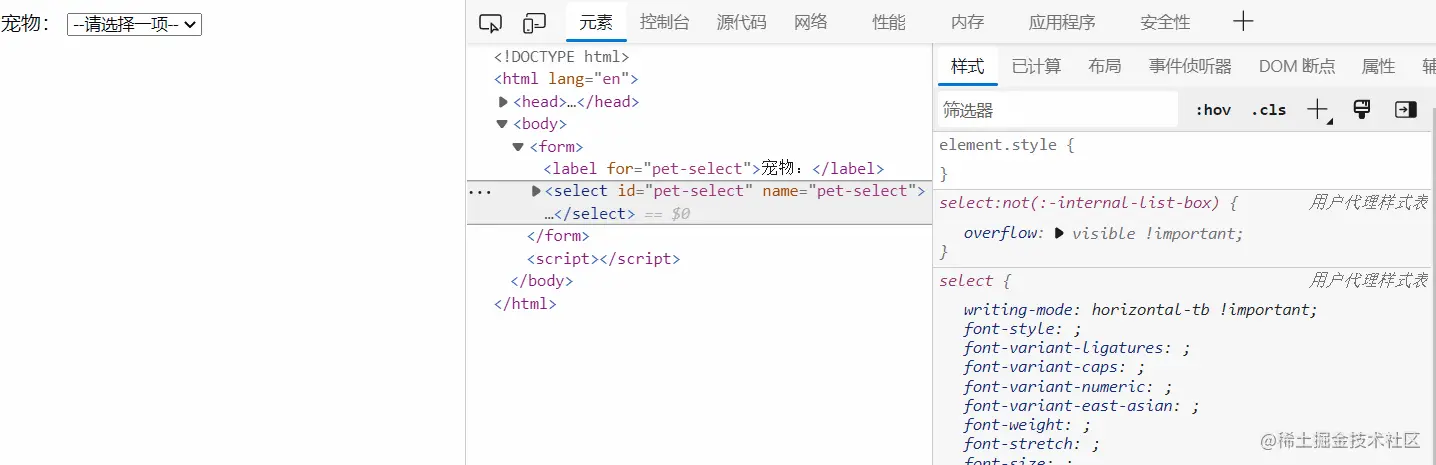
Task: Open the 性能 tab
Action: tap(889, 22)
